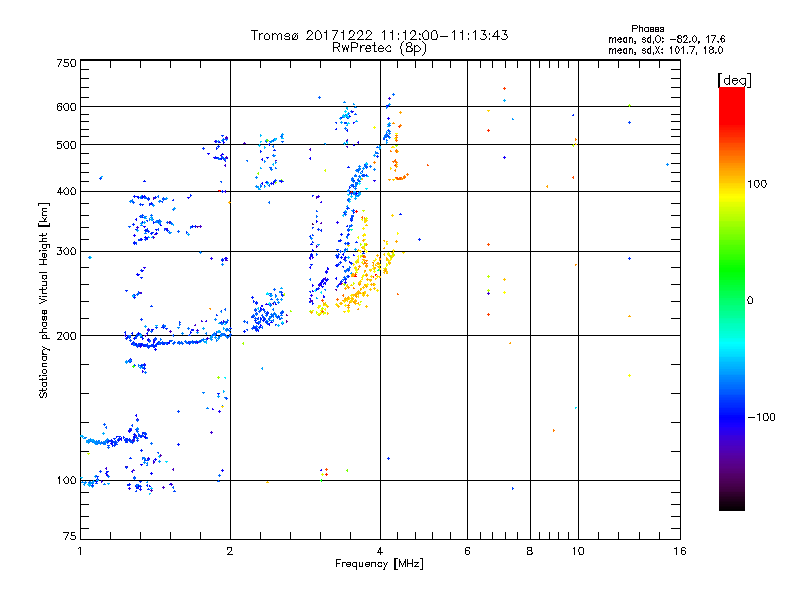Viewport: 800px width, 600px height.
Task: Click the plot title 'Tromsø 20171222 11:12:00-11:13:43'
Action: tap(379, 35)
